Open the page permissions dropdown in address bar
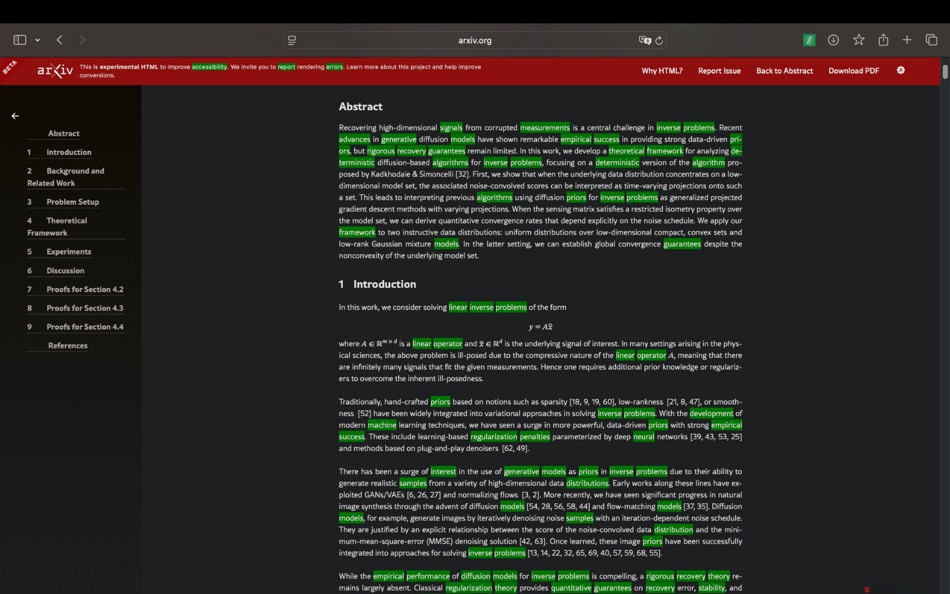The width and height of the screenshot is (950, 594). [x=646, y=40]
